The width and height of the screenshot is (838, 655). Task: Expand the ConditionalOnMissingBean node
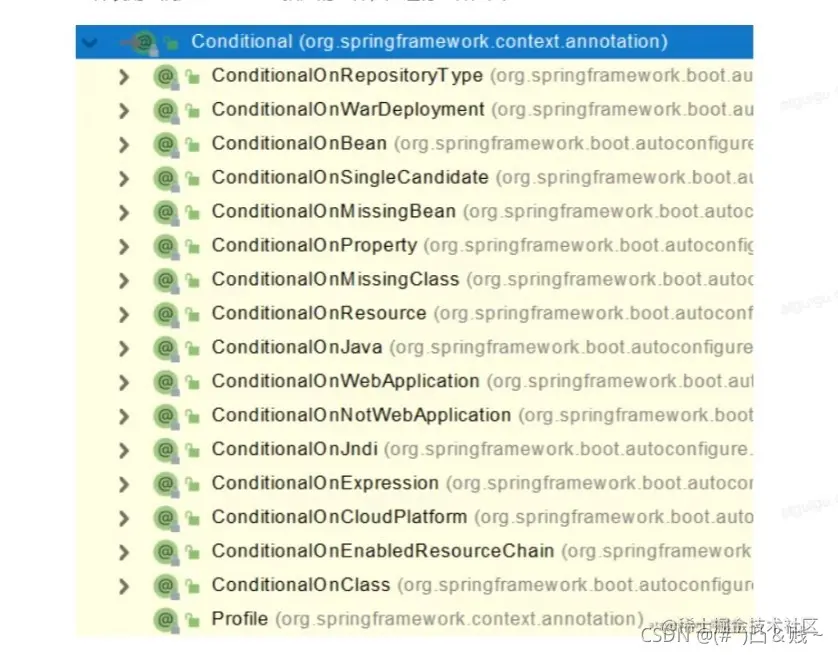(123, 213)
